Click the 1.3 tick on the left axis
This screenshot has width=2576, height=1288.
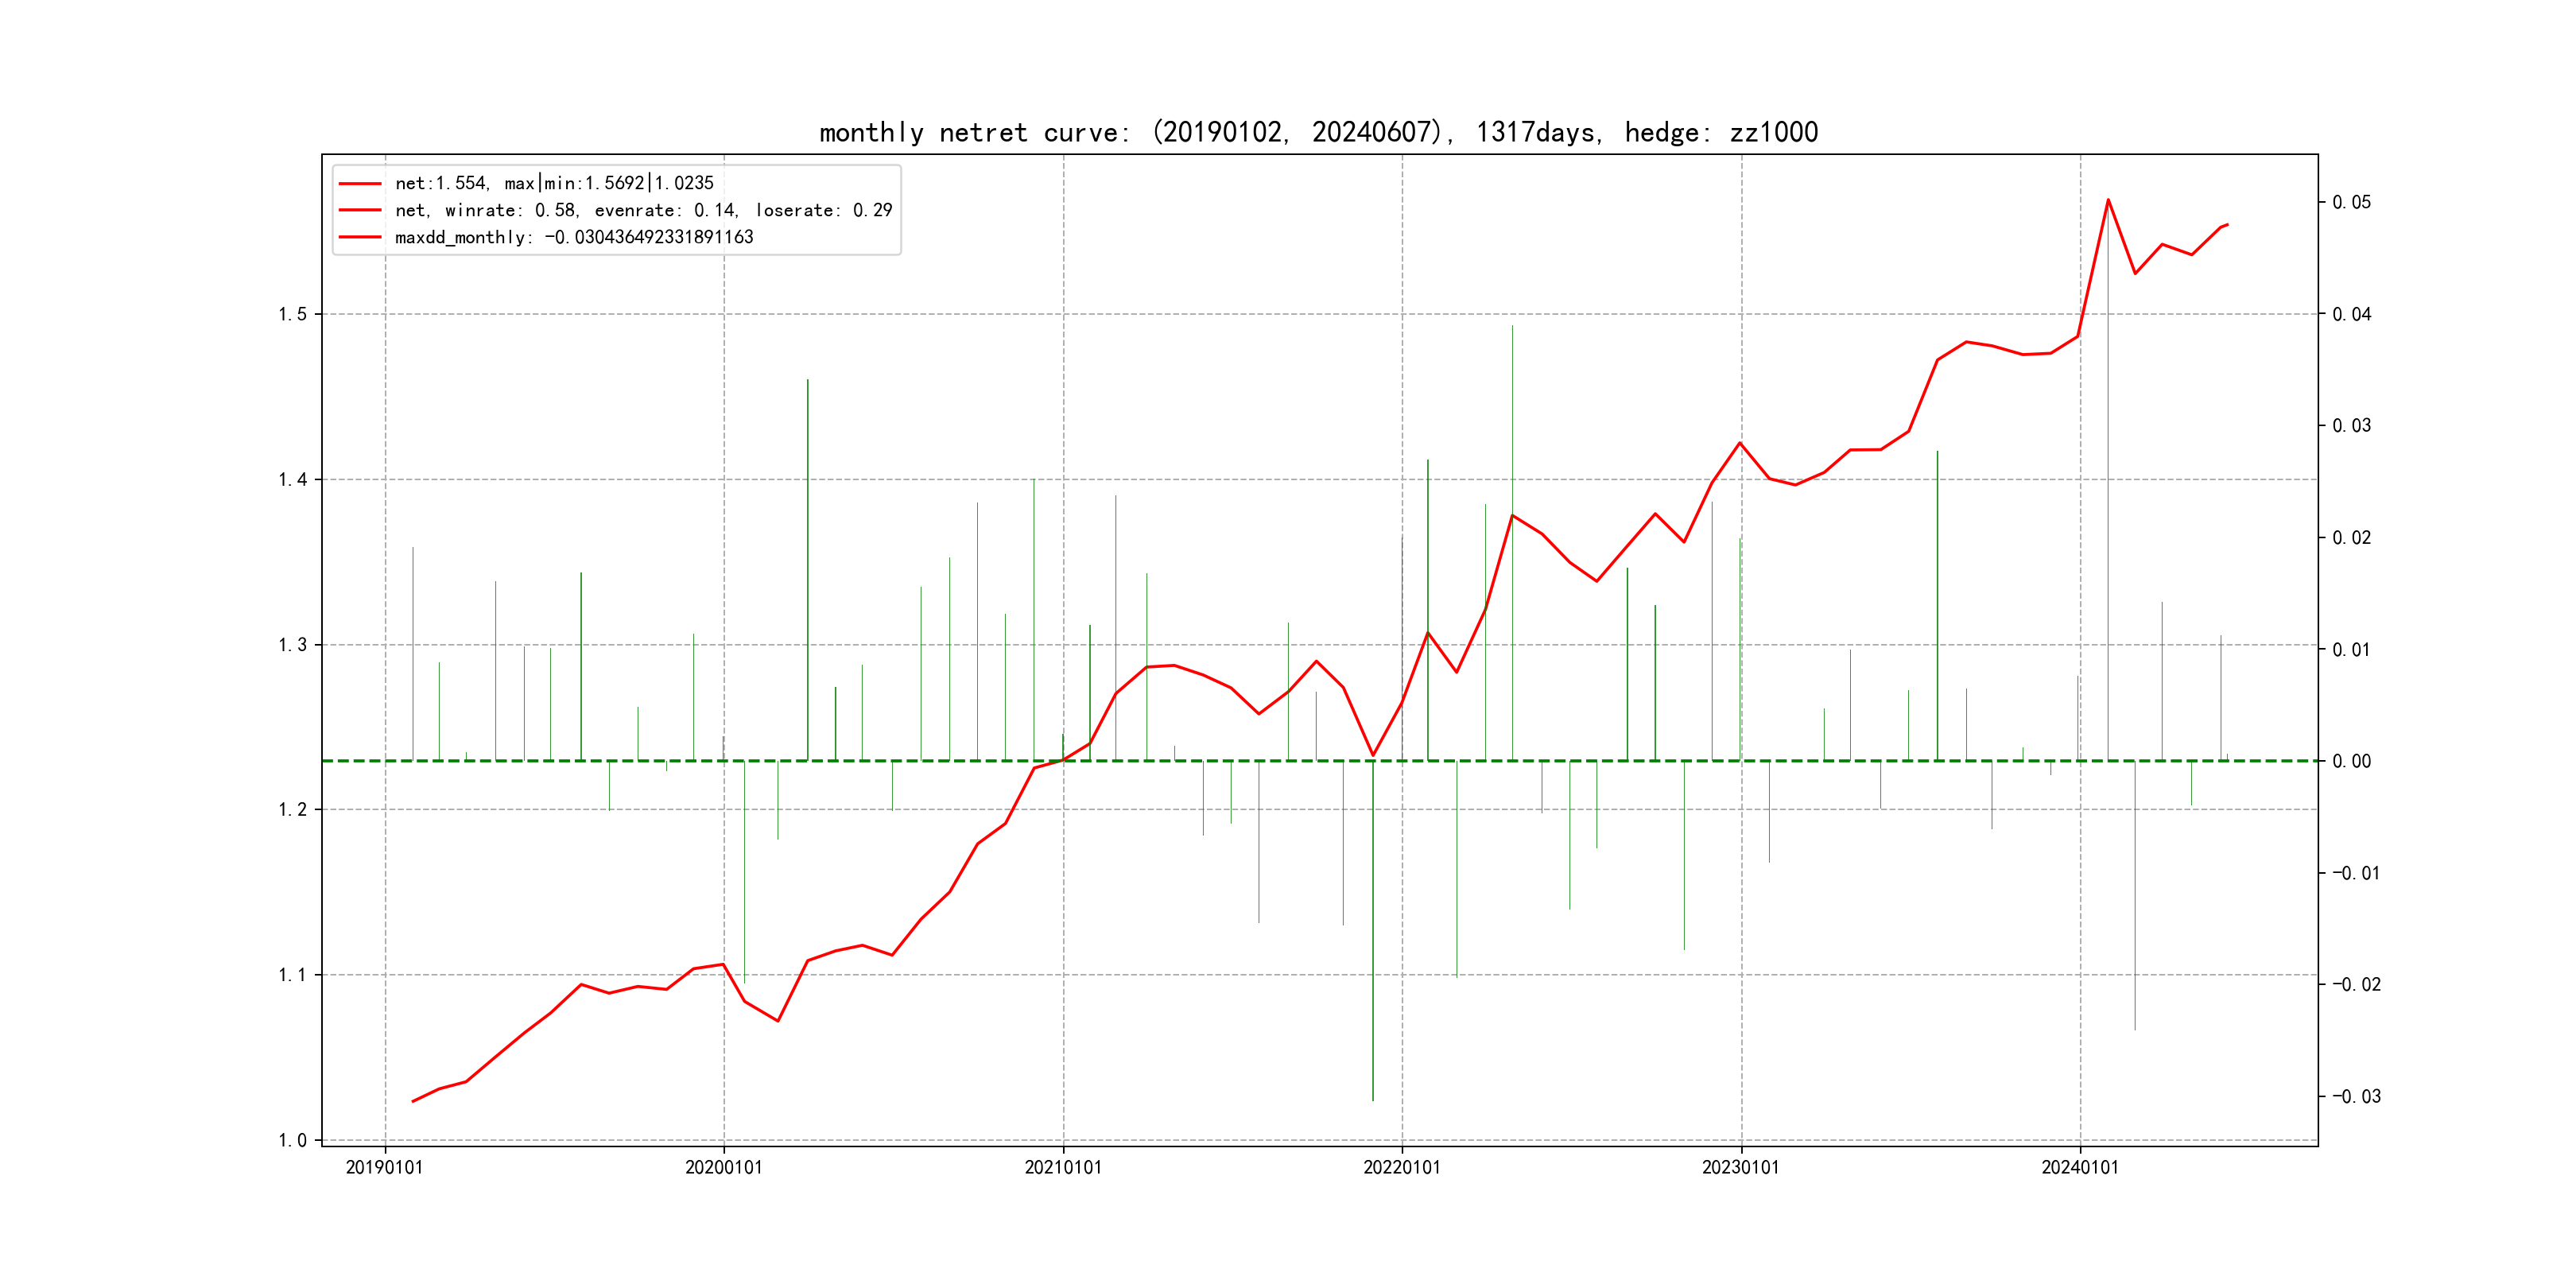coord(292,645)
